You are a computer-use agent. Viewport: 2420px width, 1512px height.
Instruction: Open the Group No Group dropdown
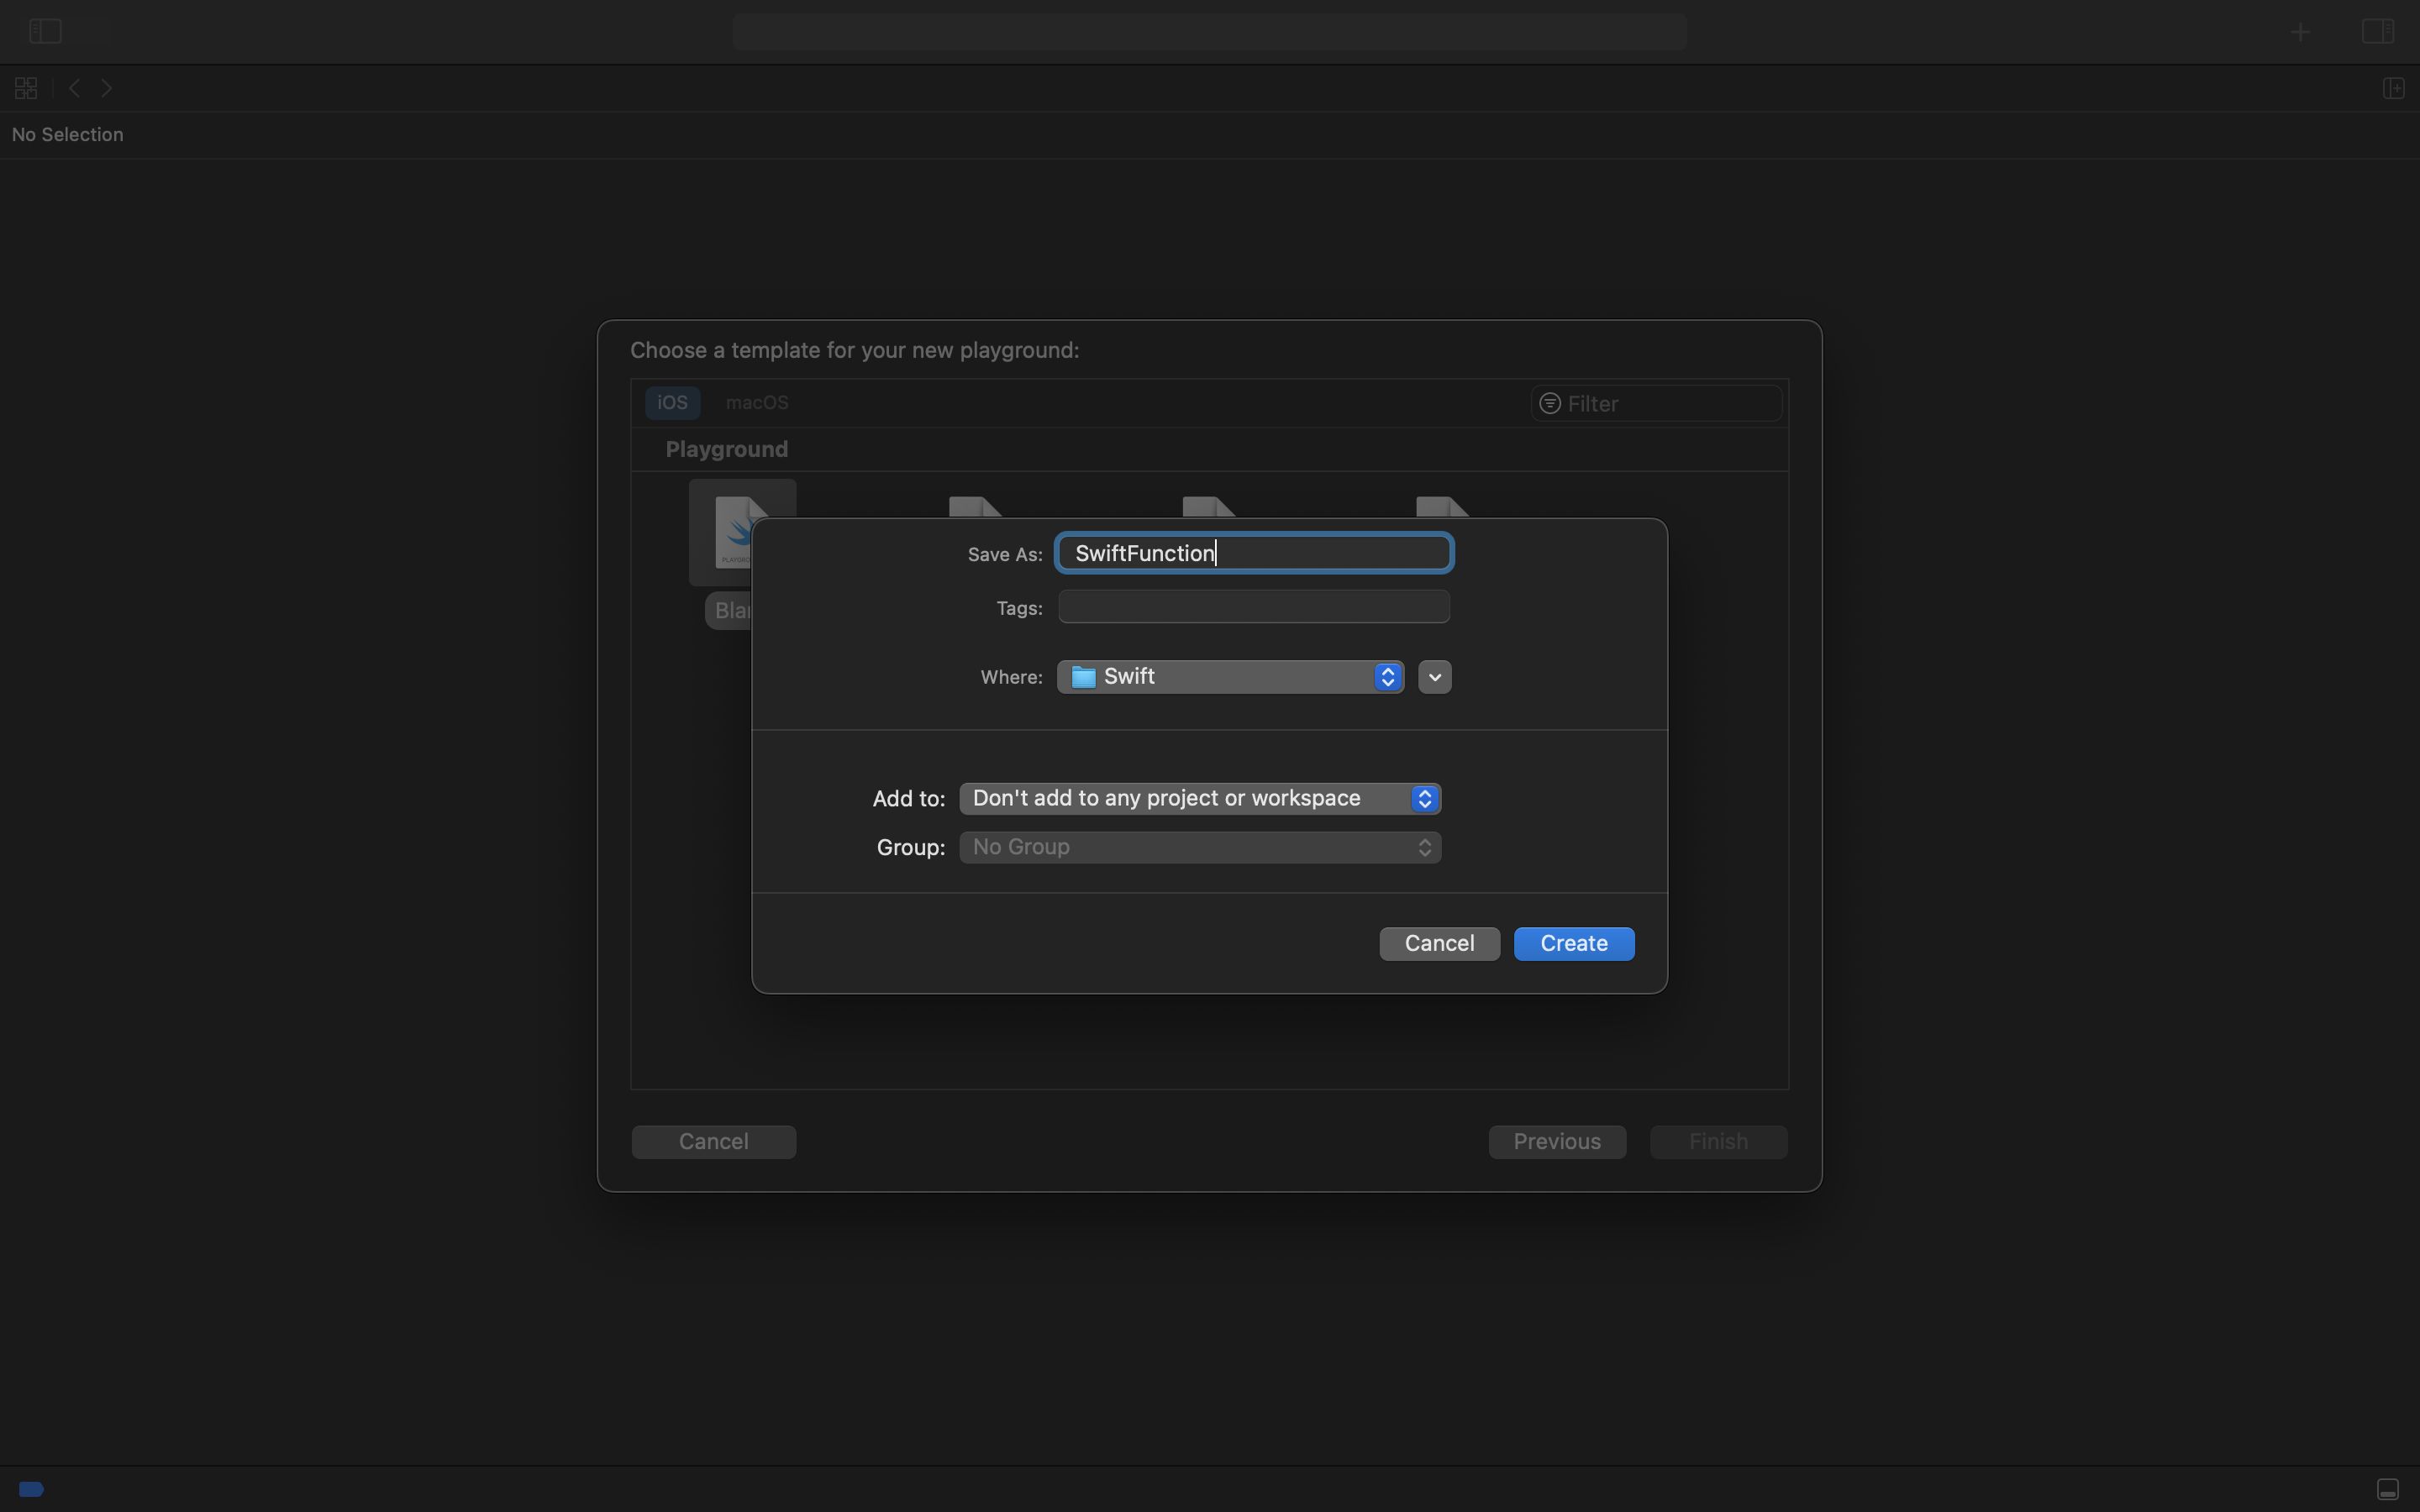(x=1199, y=847)
